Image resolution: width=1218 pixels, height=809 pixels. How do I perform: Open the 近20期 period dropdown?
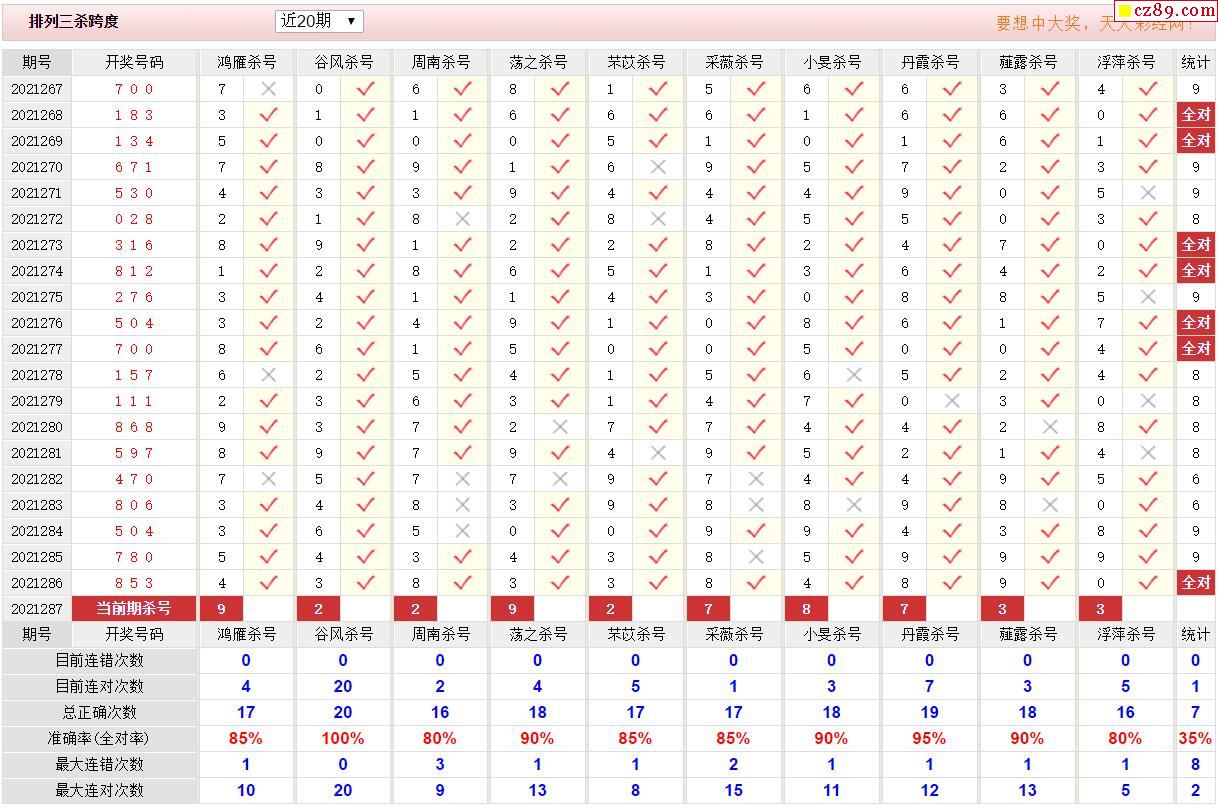coord(319,21)
